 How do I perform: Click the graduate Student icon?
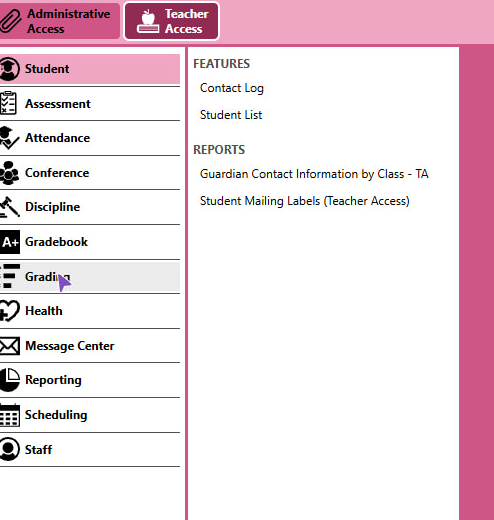click(x=9, y=69)
